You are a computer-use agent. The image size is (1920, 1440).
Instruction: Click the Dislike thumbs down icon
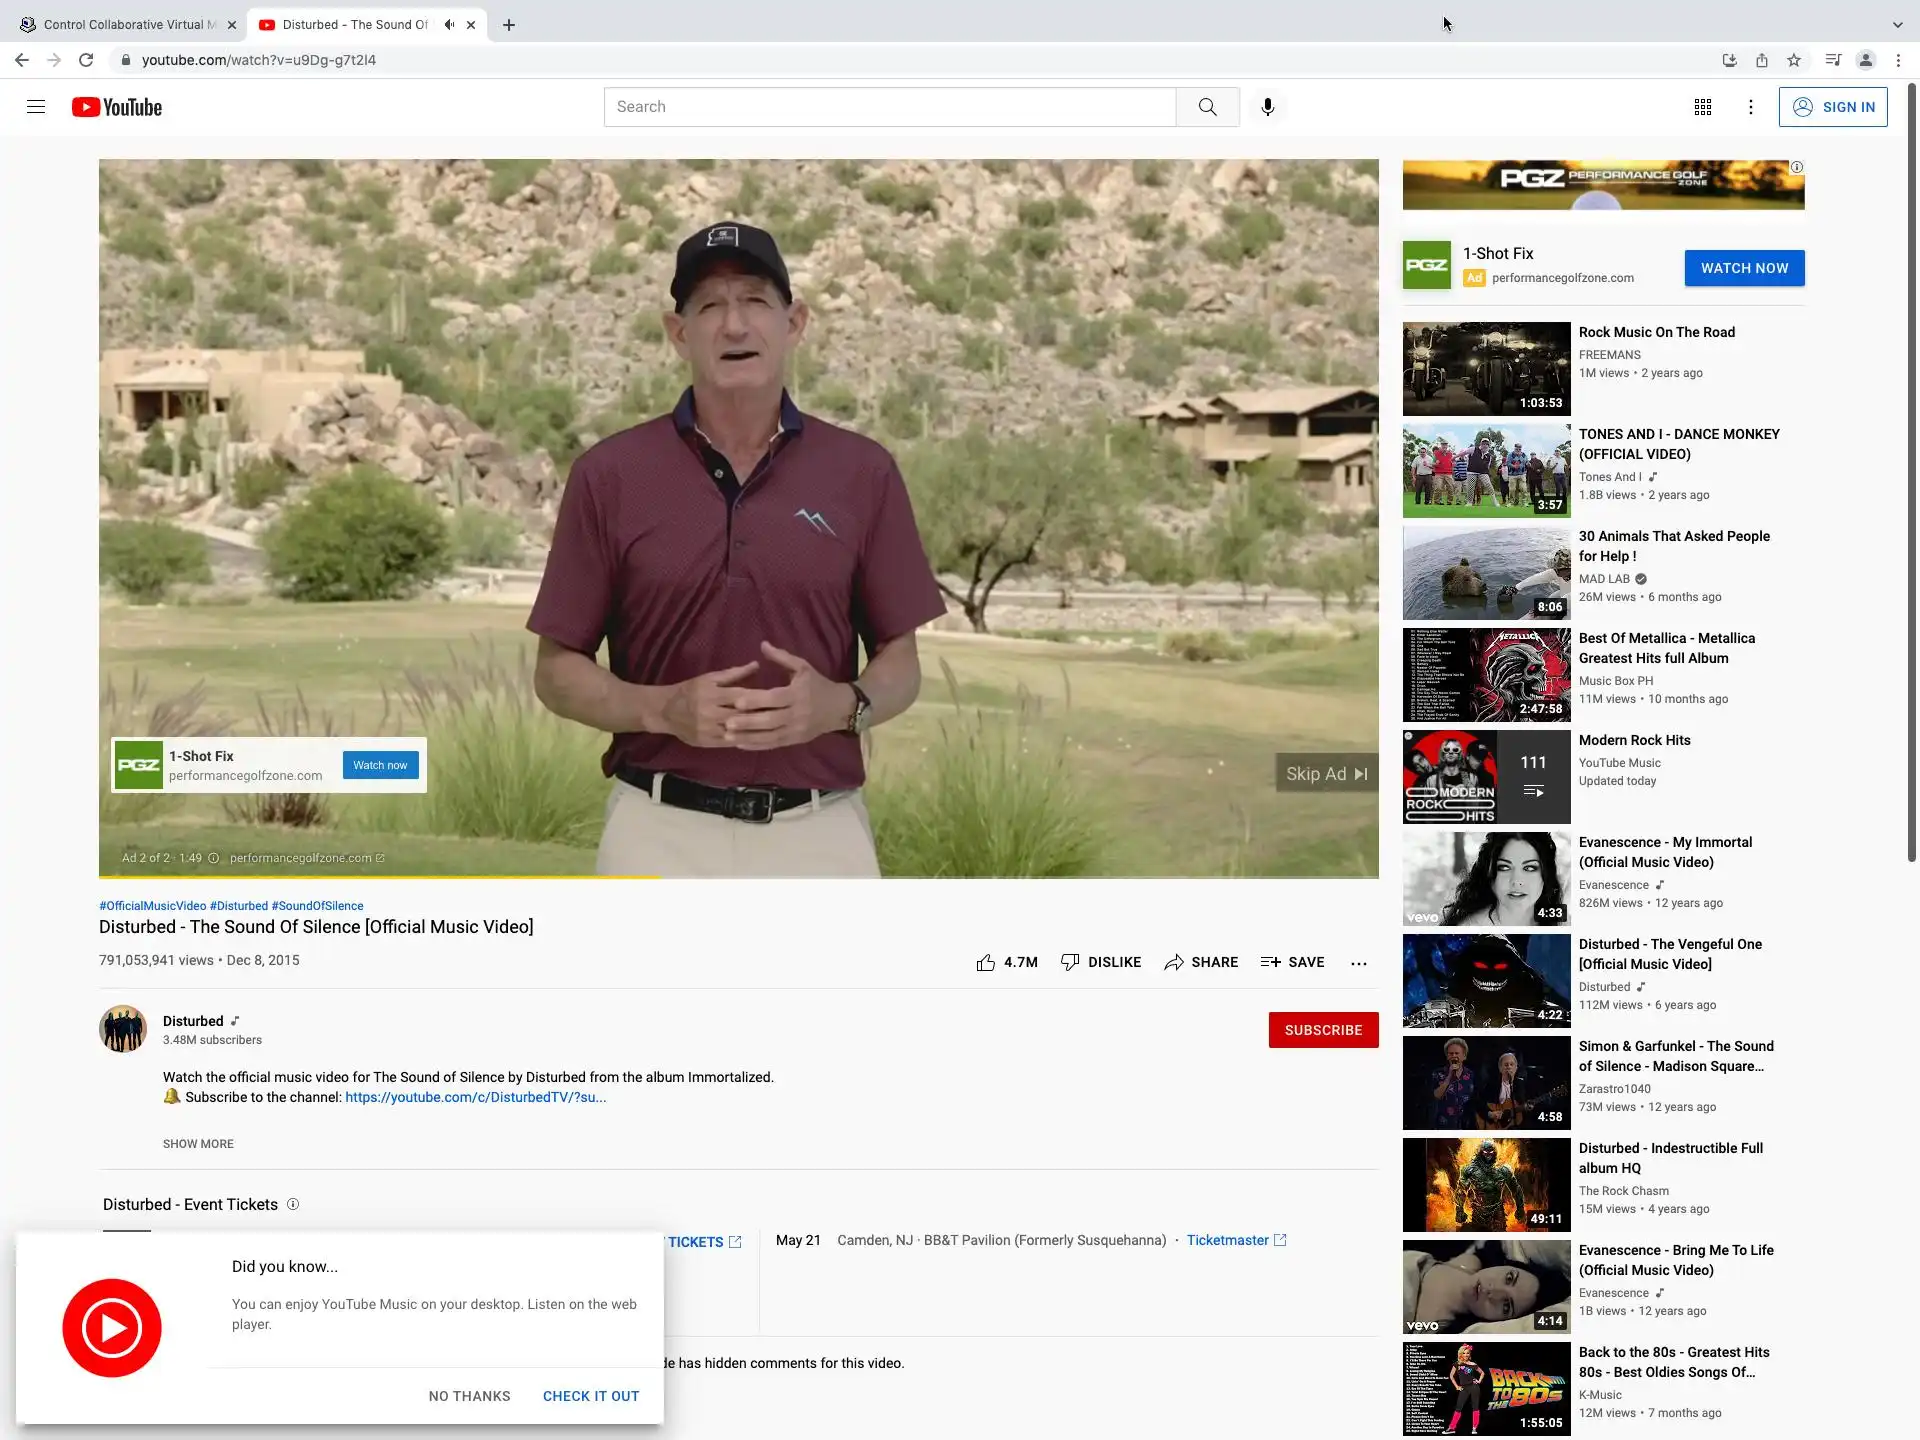tap(1070, 962)
